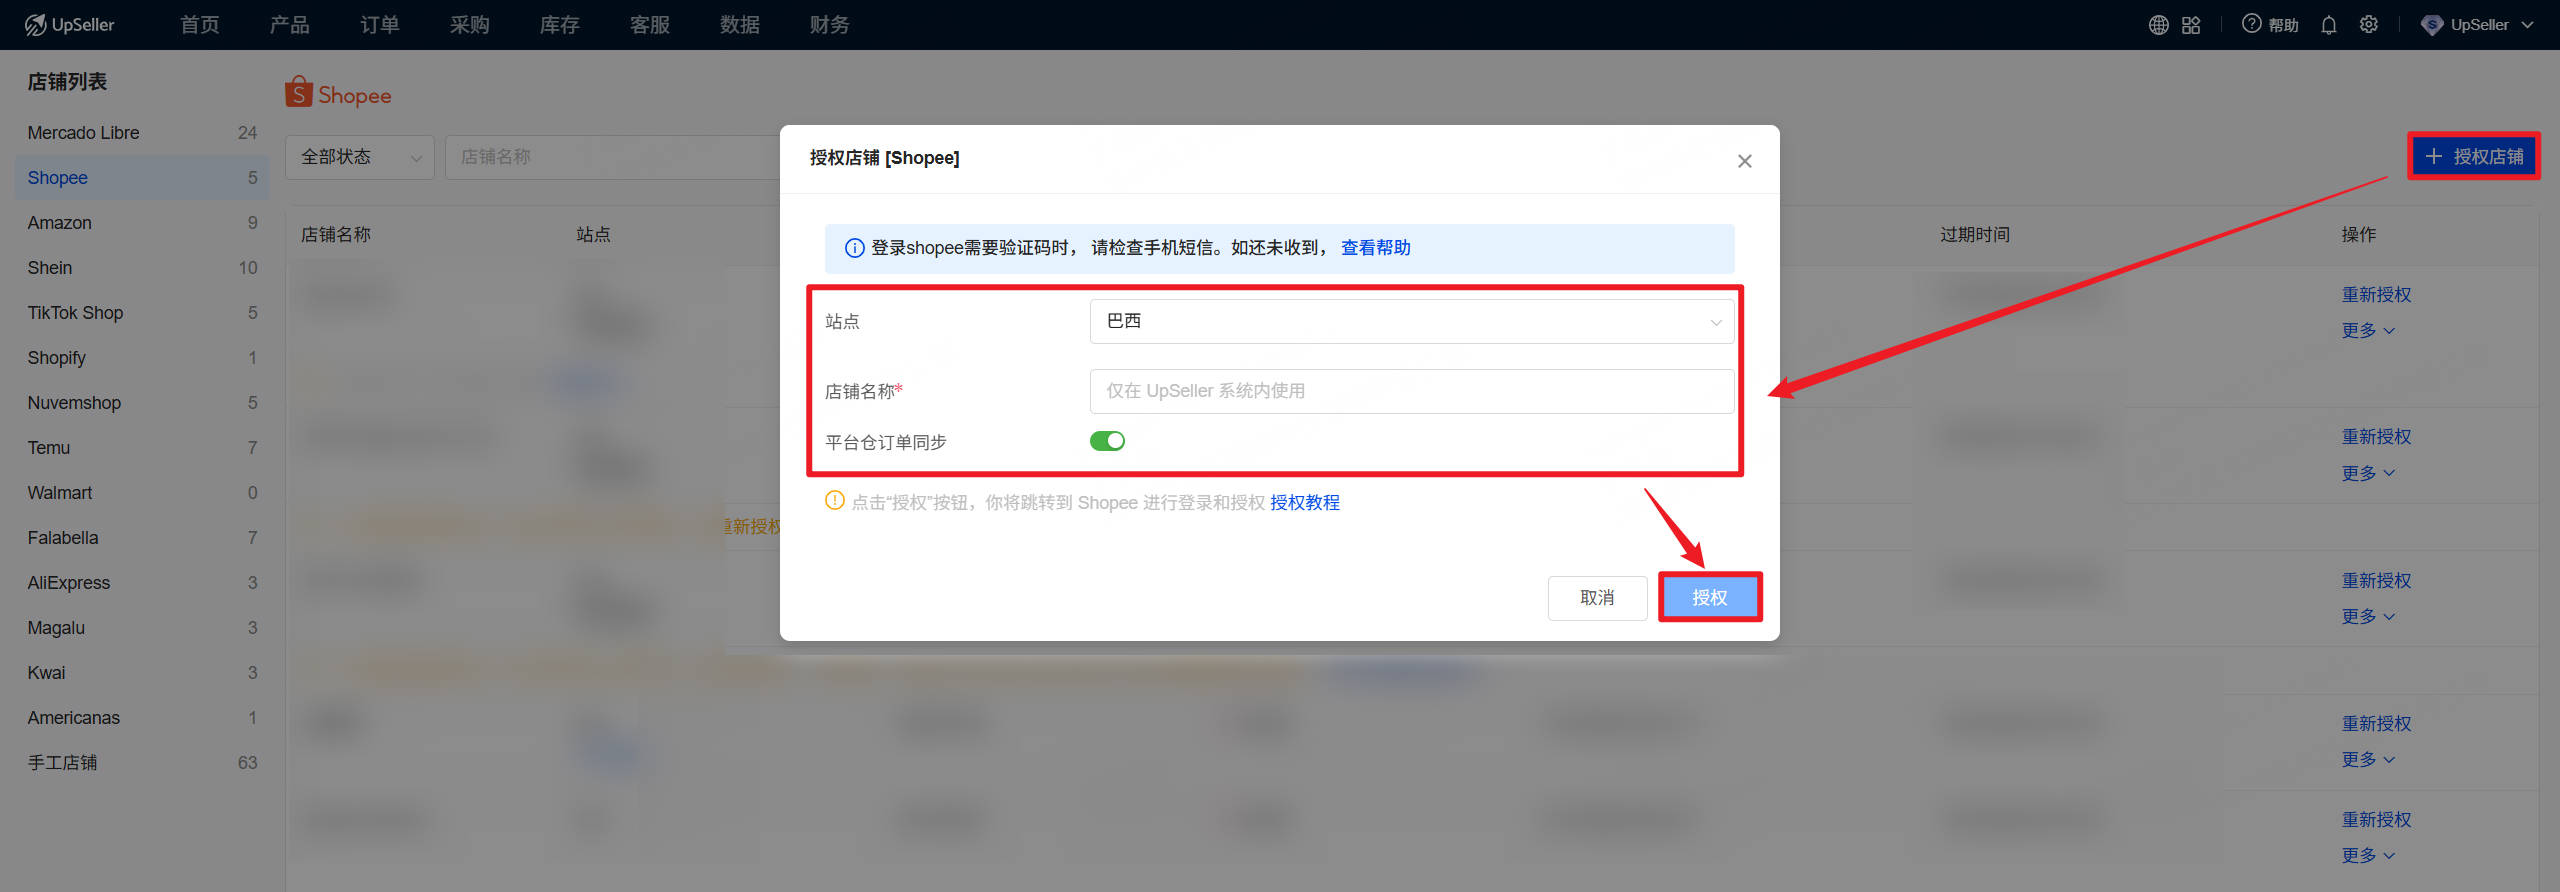Click the 操作 column header
Image resolution: width=2560 pixels, height=892 pixels.
tap(2359, 235)
